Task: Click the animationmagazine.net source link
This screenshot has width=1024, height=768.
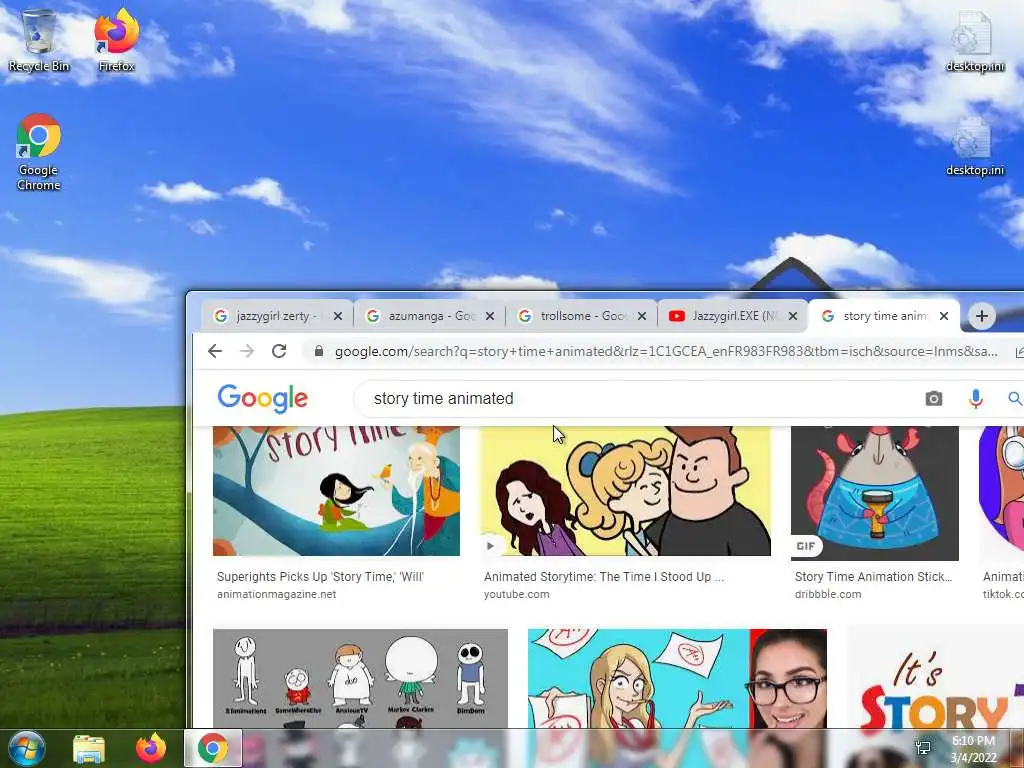Action: (276, 594)
